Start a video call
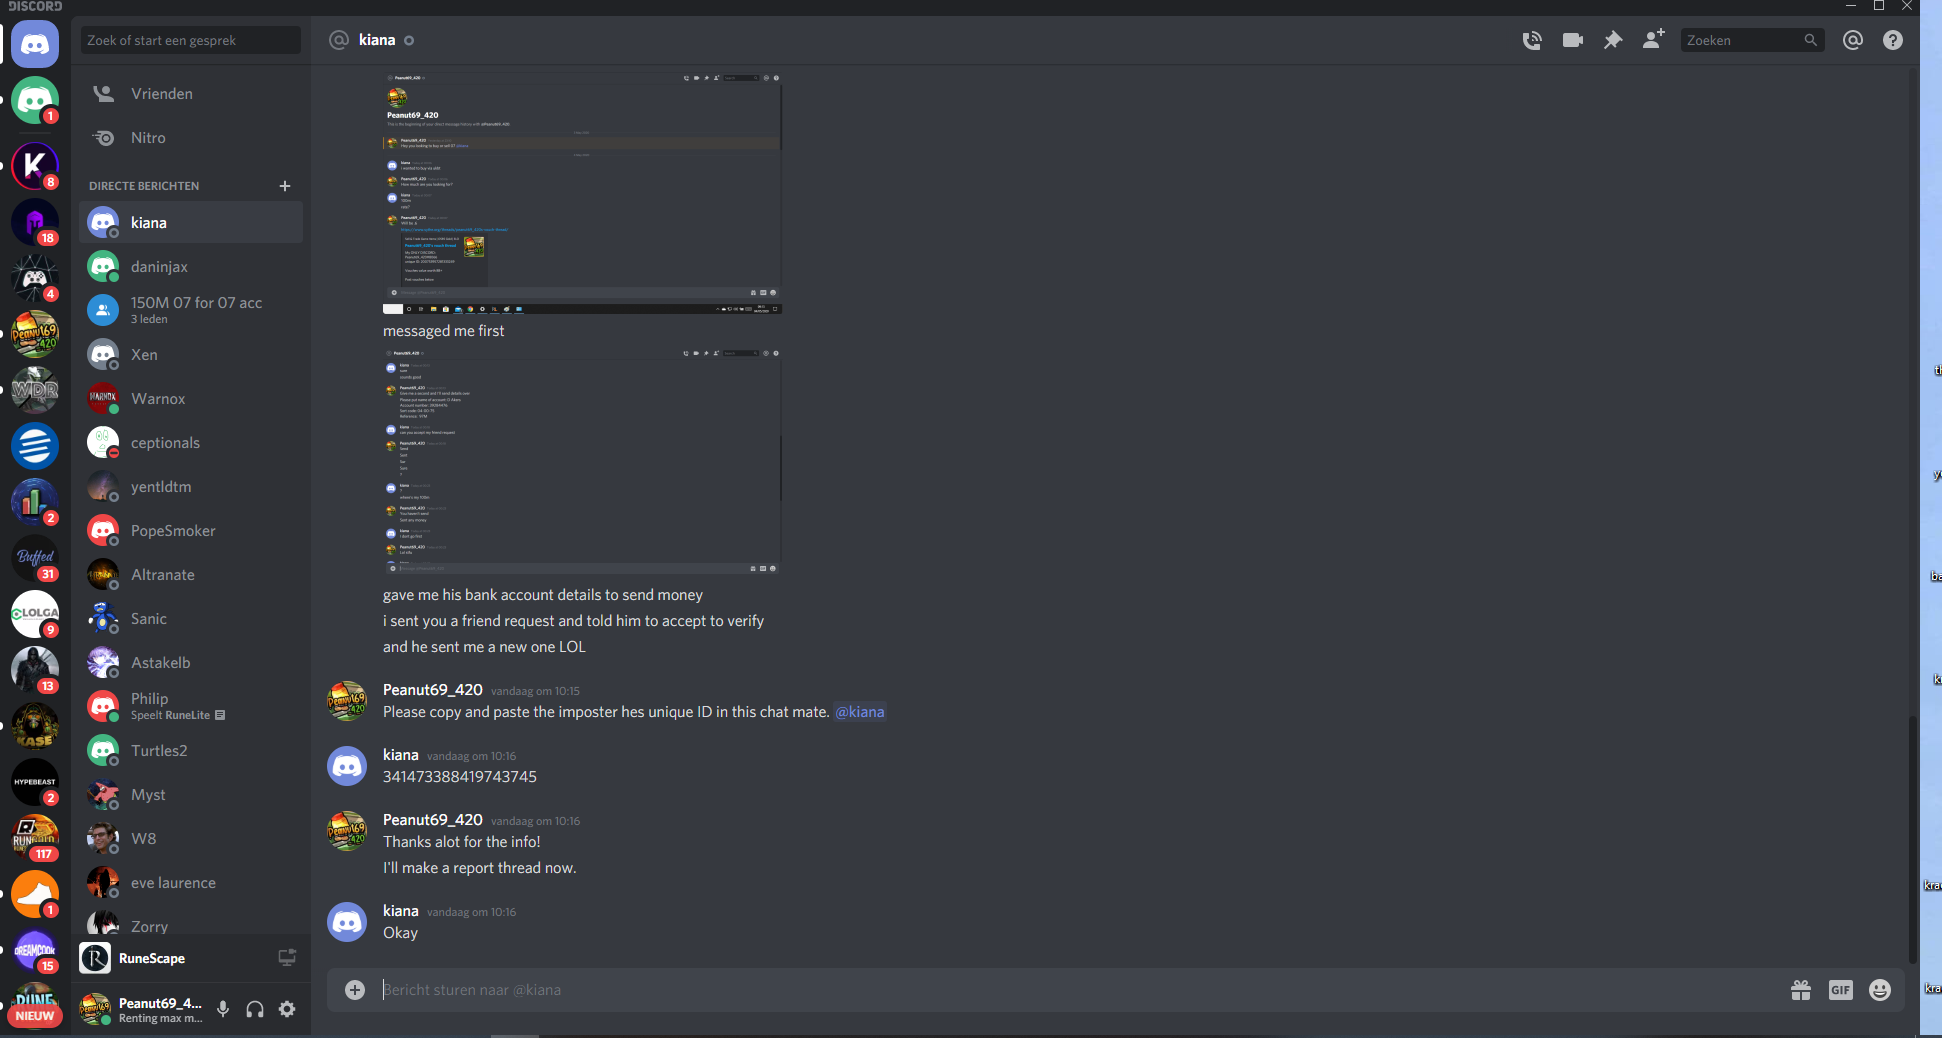This screenshot has height=1038, width=1942. pyautogui.click(x=1573, y=40)
